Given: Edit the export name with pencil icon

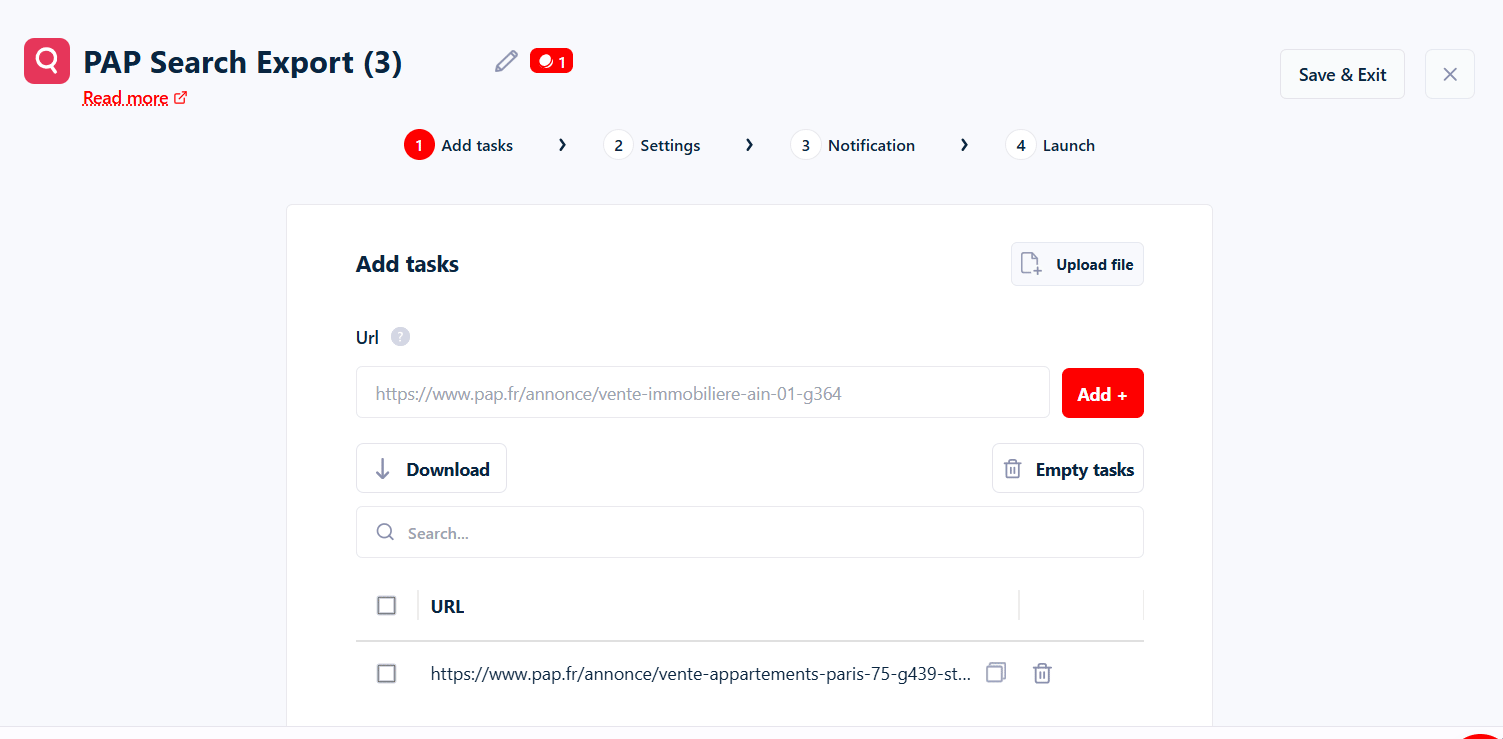Looking at the screenshot, I should 507,61.
